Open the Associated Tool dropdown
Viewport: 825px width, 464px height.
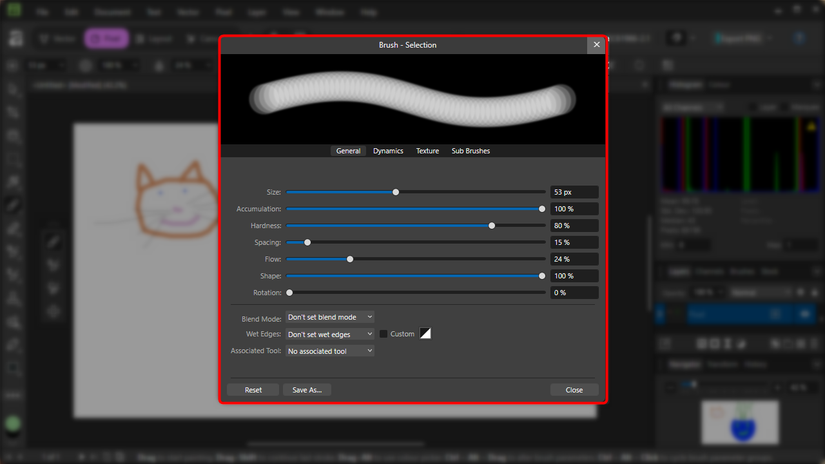(x=330, y=351)
